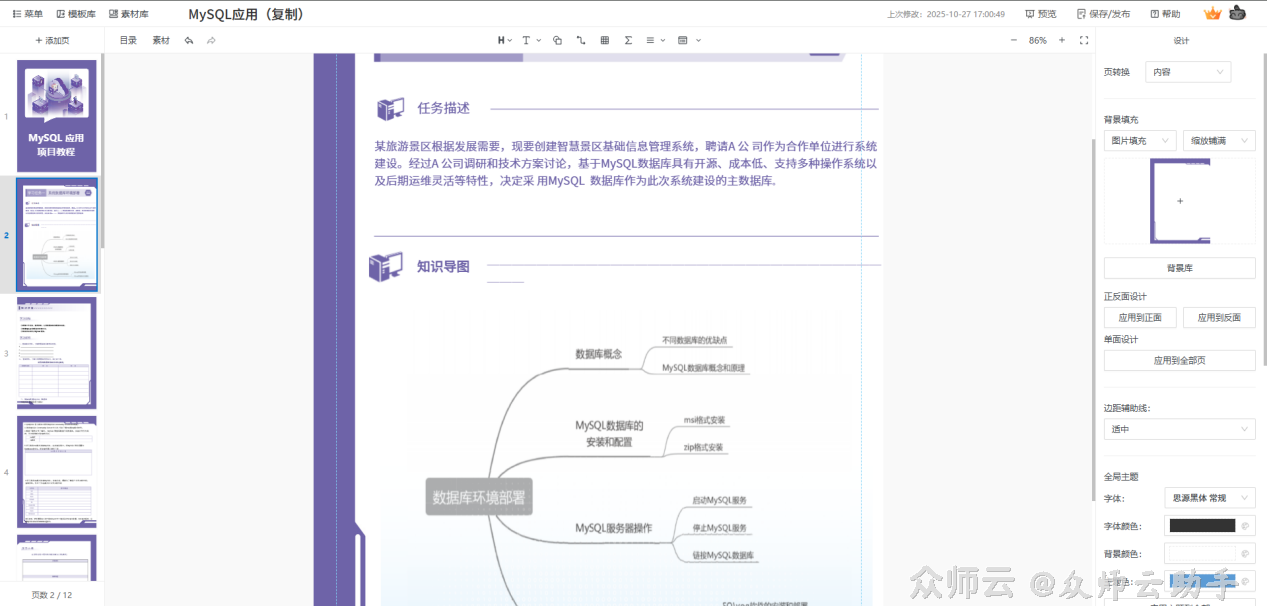Open the formula (Σ) insert icon

coord(628,40)
